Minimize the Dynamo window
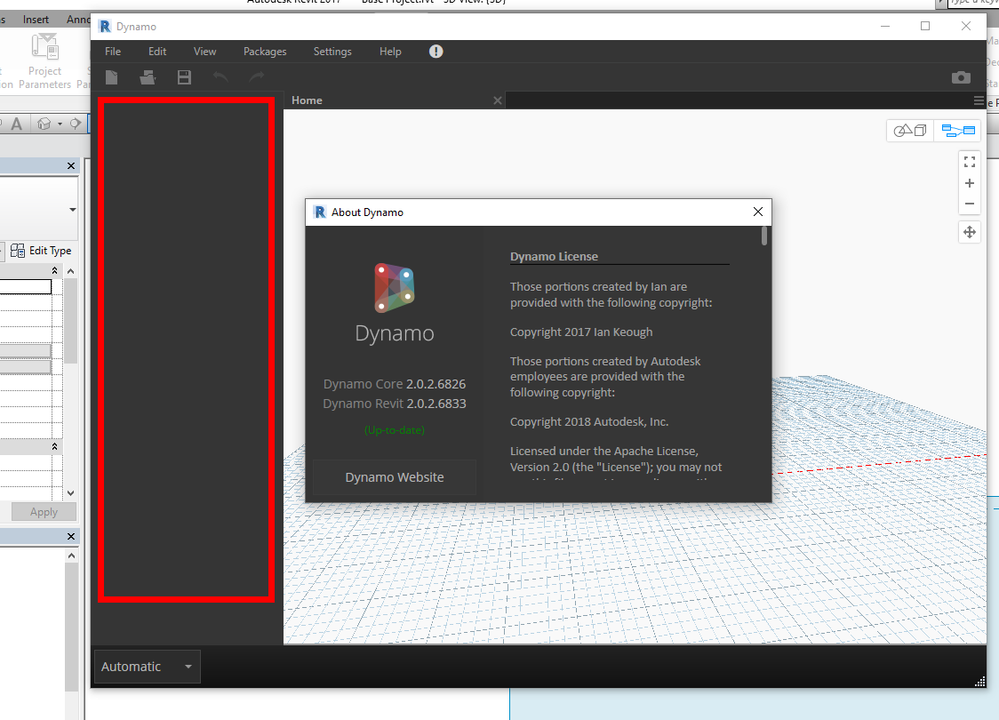The width and height of the screenshot is (999, 720). tap(885, 26)
